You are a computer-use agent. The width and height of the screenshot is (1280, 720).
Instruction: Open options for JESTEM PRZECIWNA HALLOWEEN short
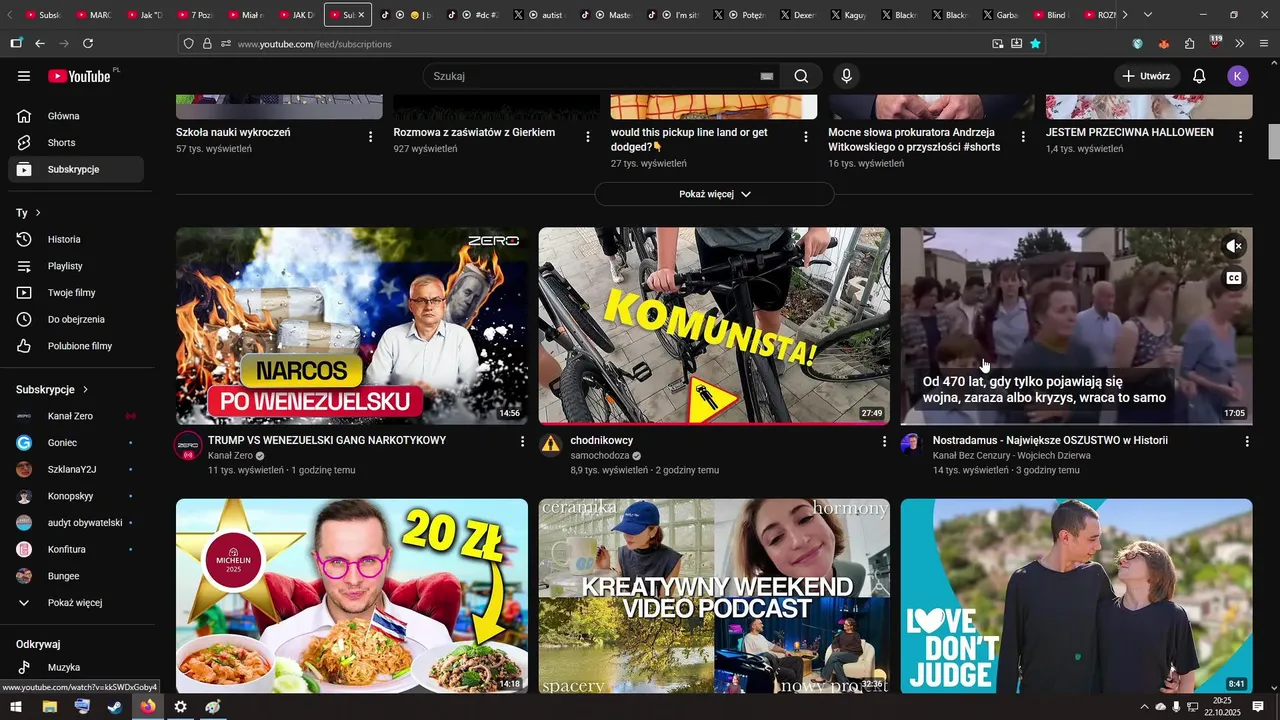(1241, 137)
